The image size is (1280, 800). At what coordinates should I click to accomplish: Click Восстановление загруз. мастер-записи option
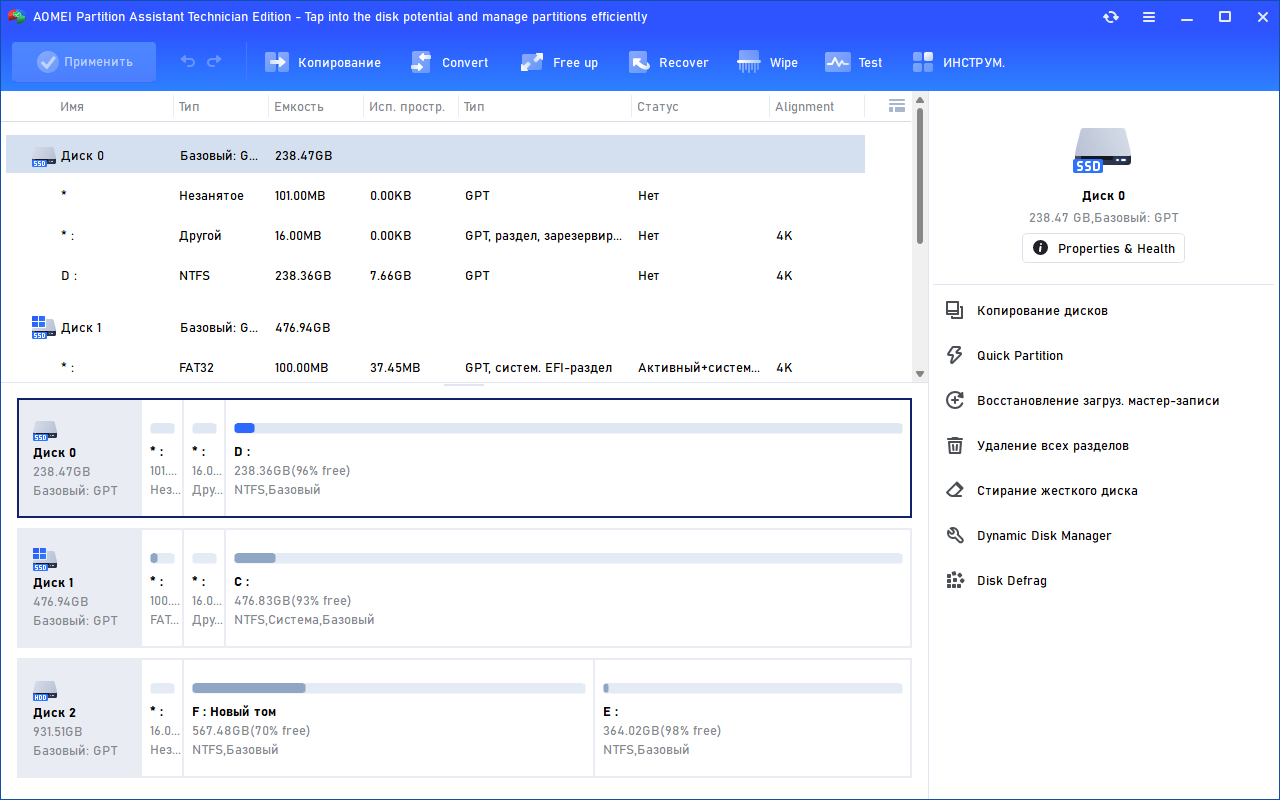(x=1098, y=401)
